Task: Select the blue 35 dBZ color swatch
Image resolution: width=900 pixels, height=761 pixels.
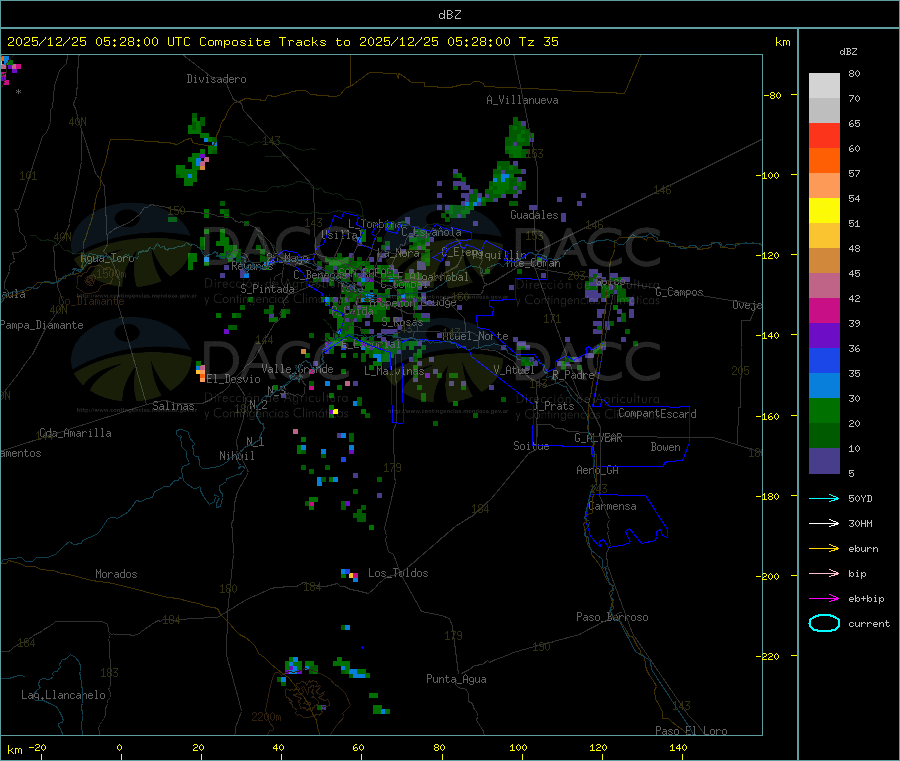Action: coord(824,360)
